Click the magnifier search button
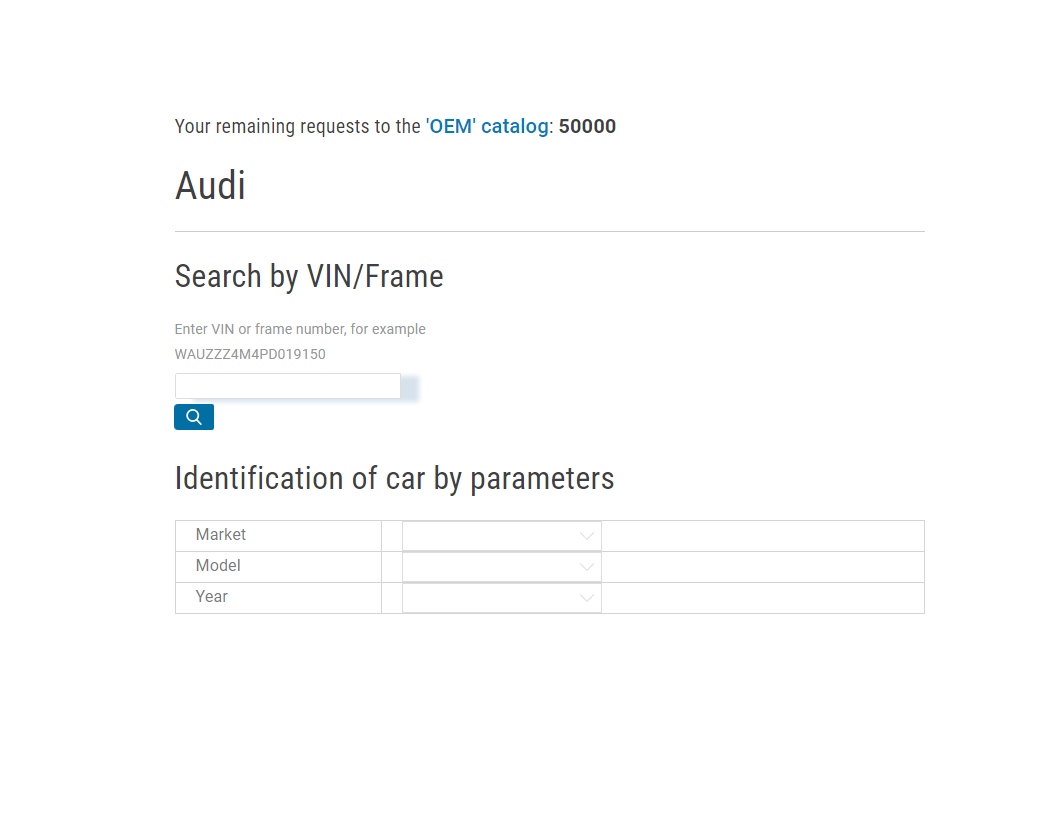Viewport: 1063px width, 822px height. point(194,417)
